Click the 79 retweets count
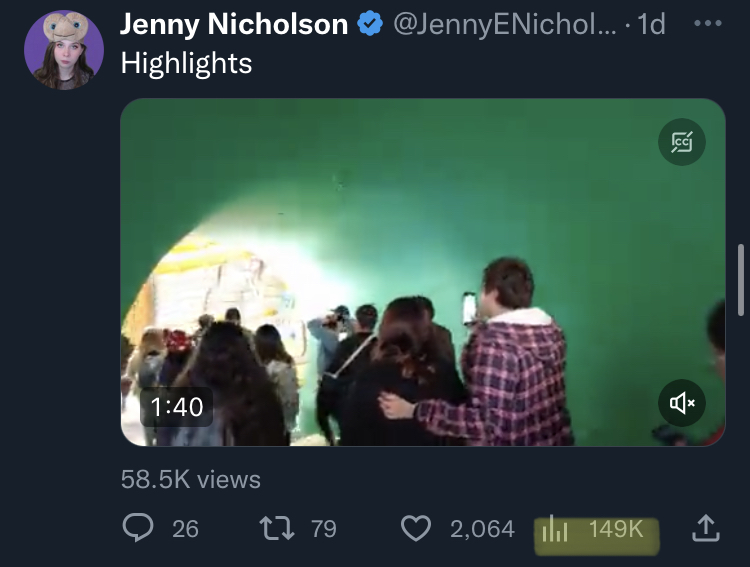 (323, 528)
